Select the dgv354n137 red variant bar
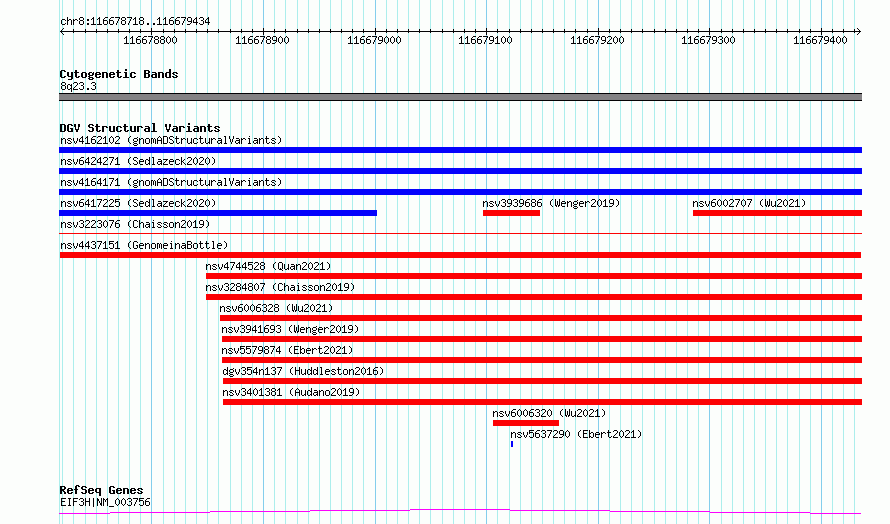The width and height of the screenshot is (890, 524). [543, 382]
